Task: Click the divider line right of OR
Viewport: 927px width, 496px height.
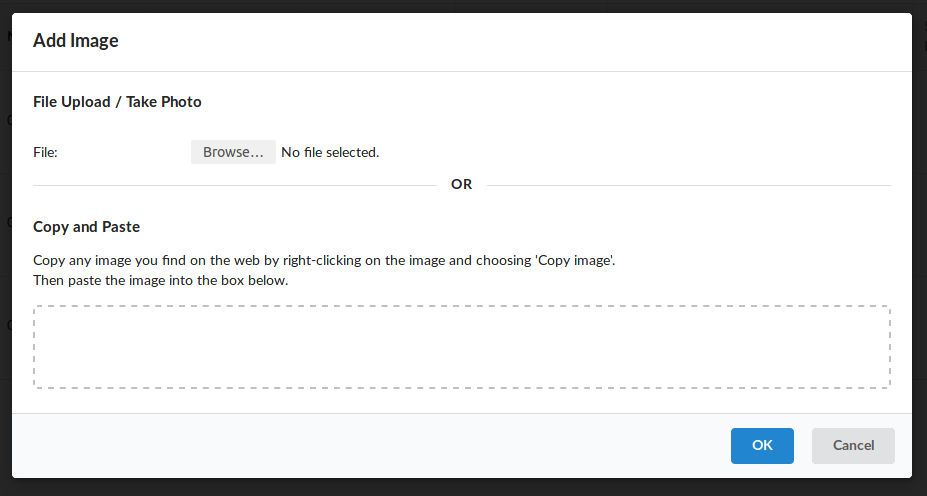Action: pyautogui.click(x=688, y=185)
